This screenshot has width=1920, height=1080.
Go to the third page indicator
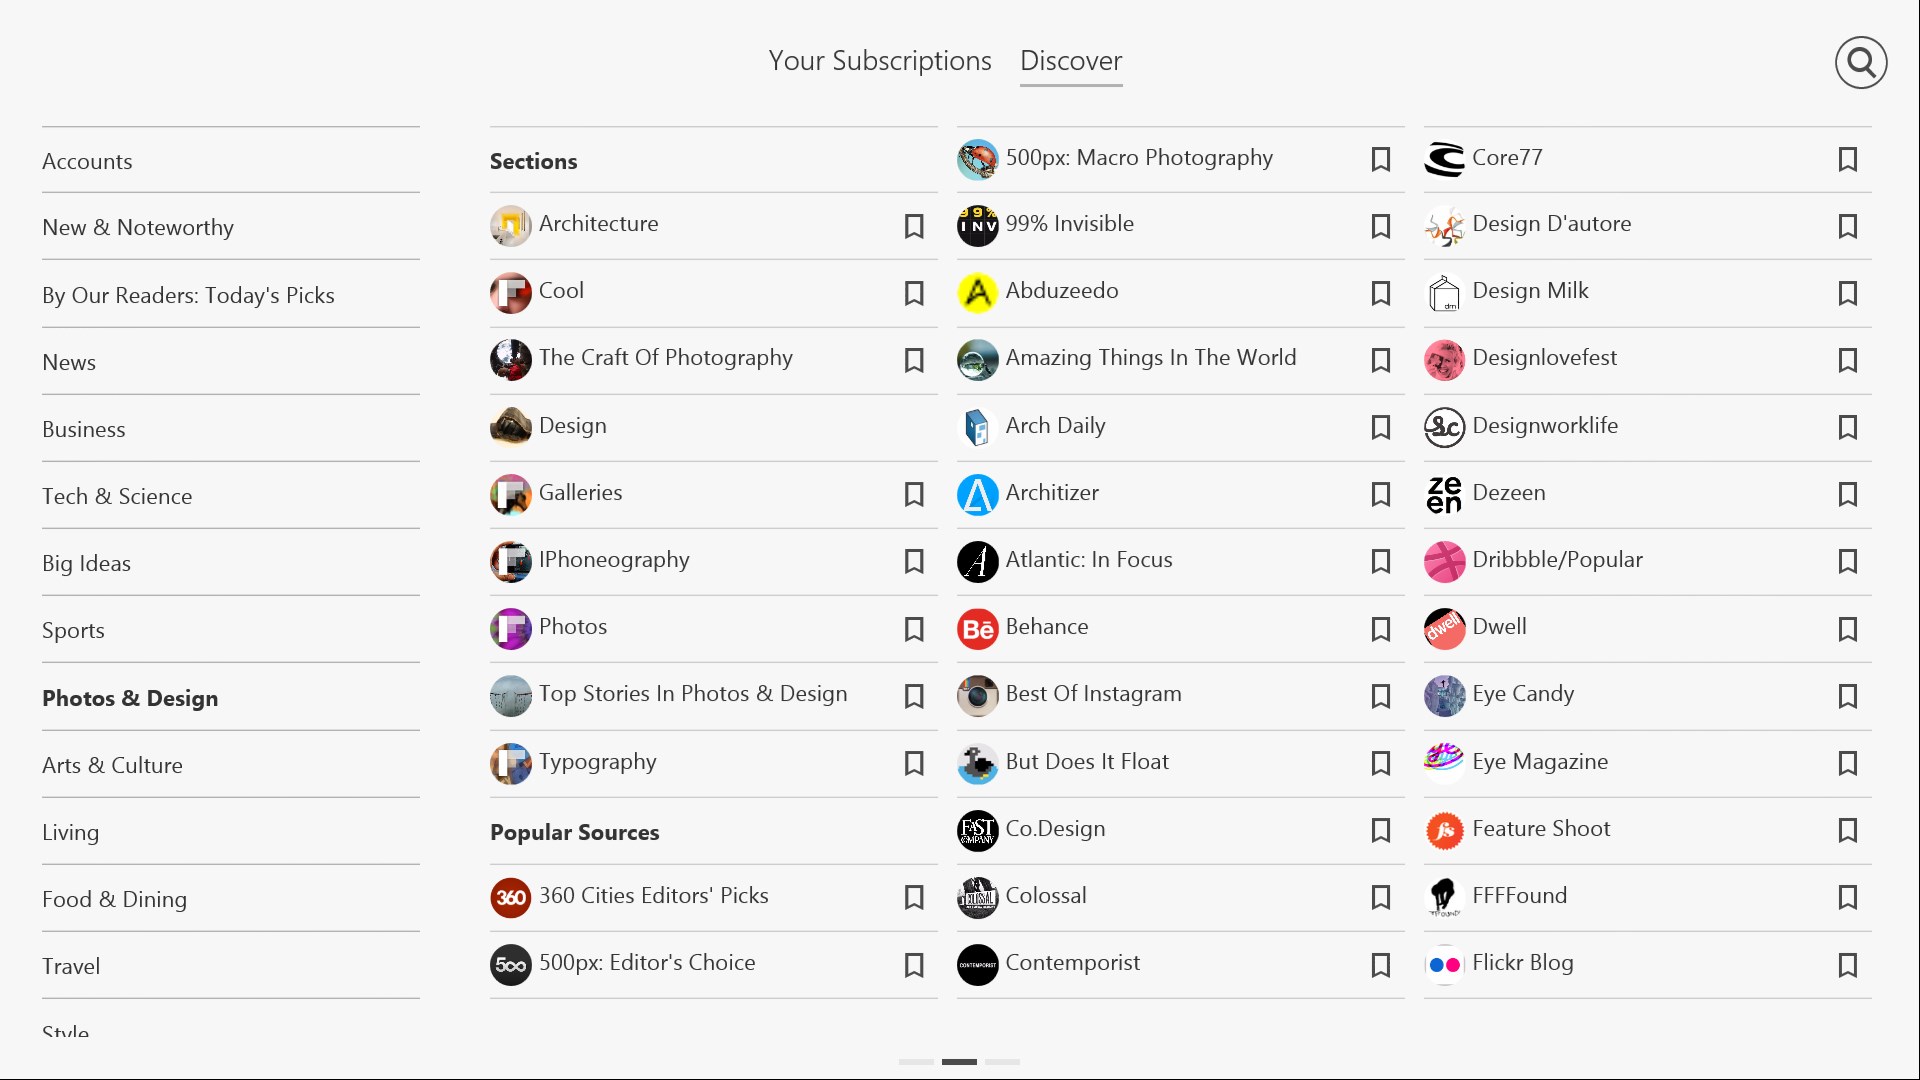point(1002,1062)
